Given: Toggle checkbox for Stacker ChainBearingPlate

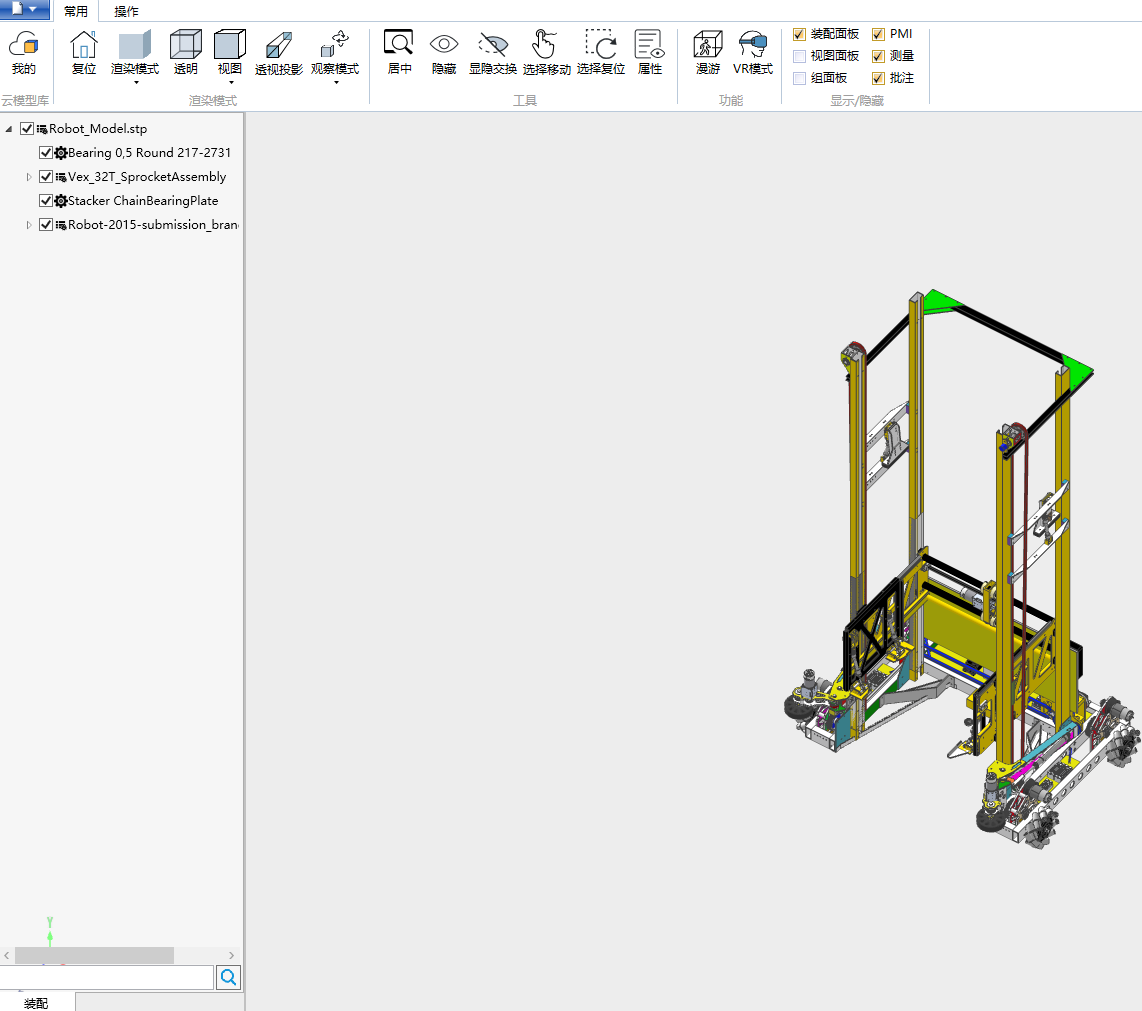Looking at the screenshot, I should pos(46,201).
